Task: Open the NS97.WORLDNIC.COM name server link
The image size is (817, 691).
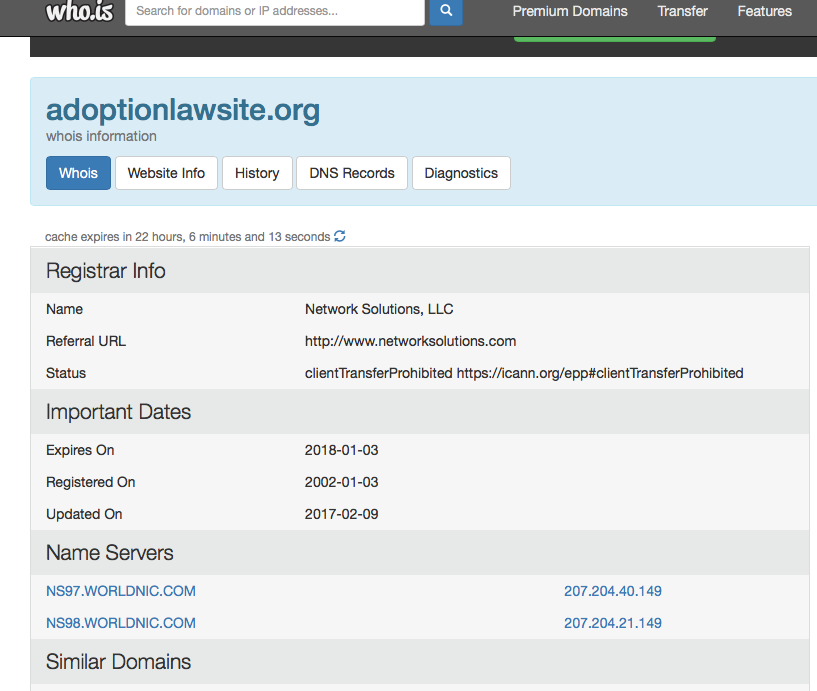Action: pyautogui.click(x=121, y=591)
